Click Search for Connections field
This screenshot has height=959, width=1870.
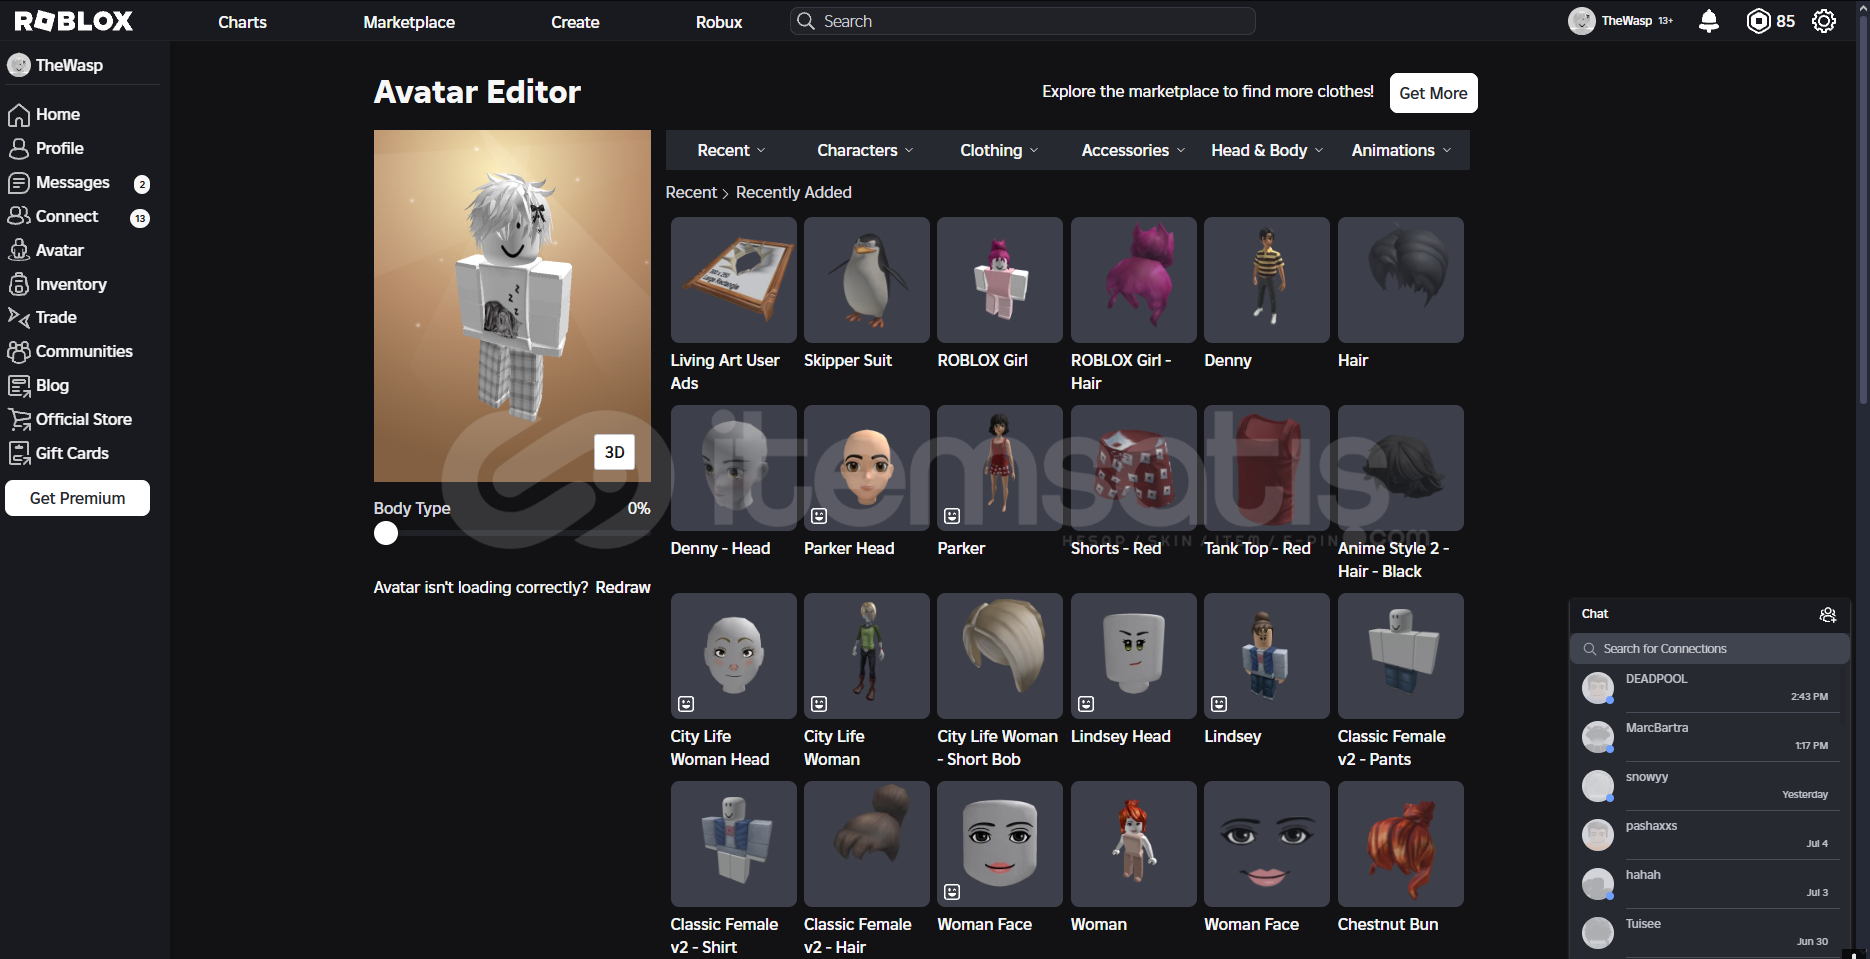tap(1709, 649)
